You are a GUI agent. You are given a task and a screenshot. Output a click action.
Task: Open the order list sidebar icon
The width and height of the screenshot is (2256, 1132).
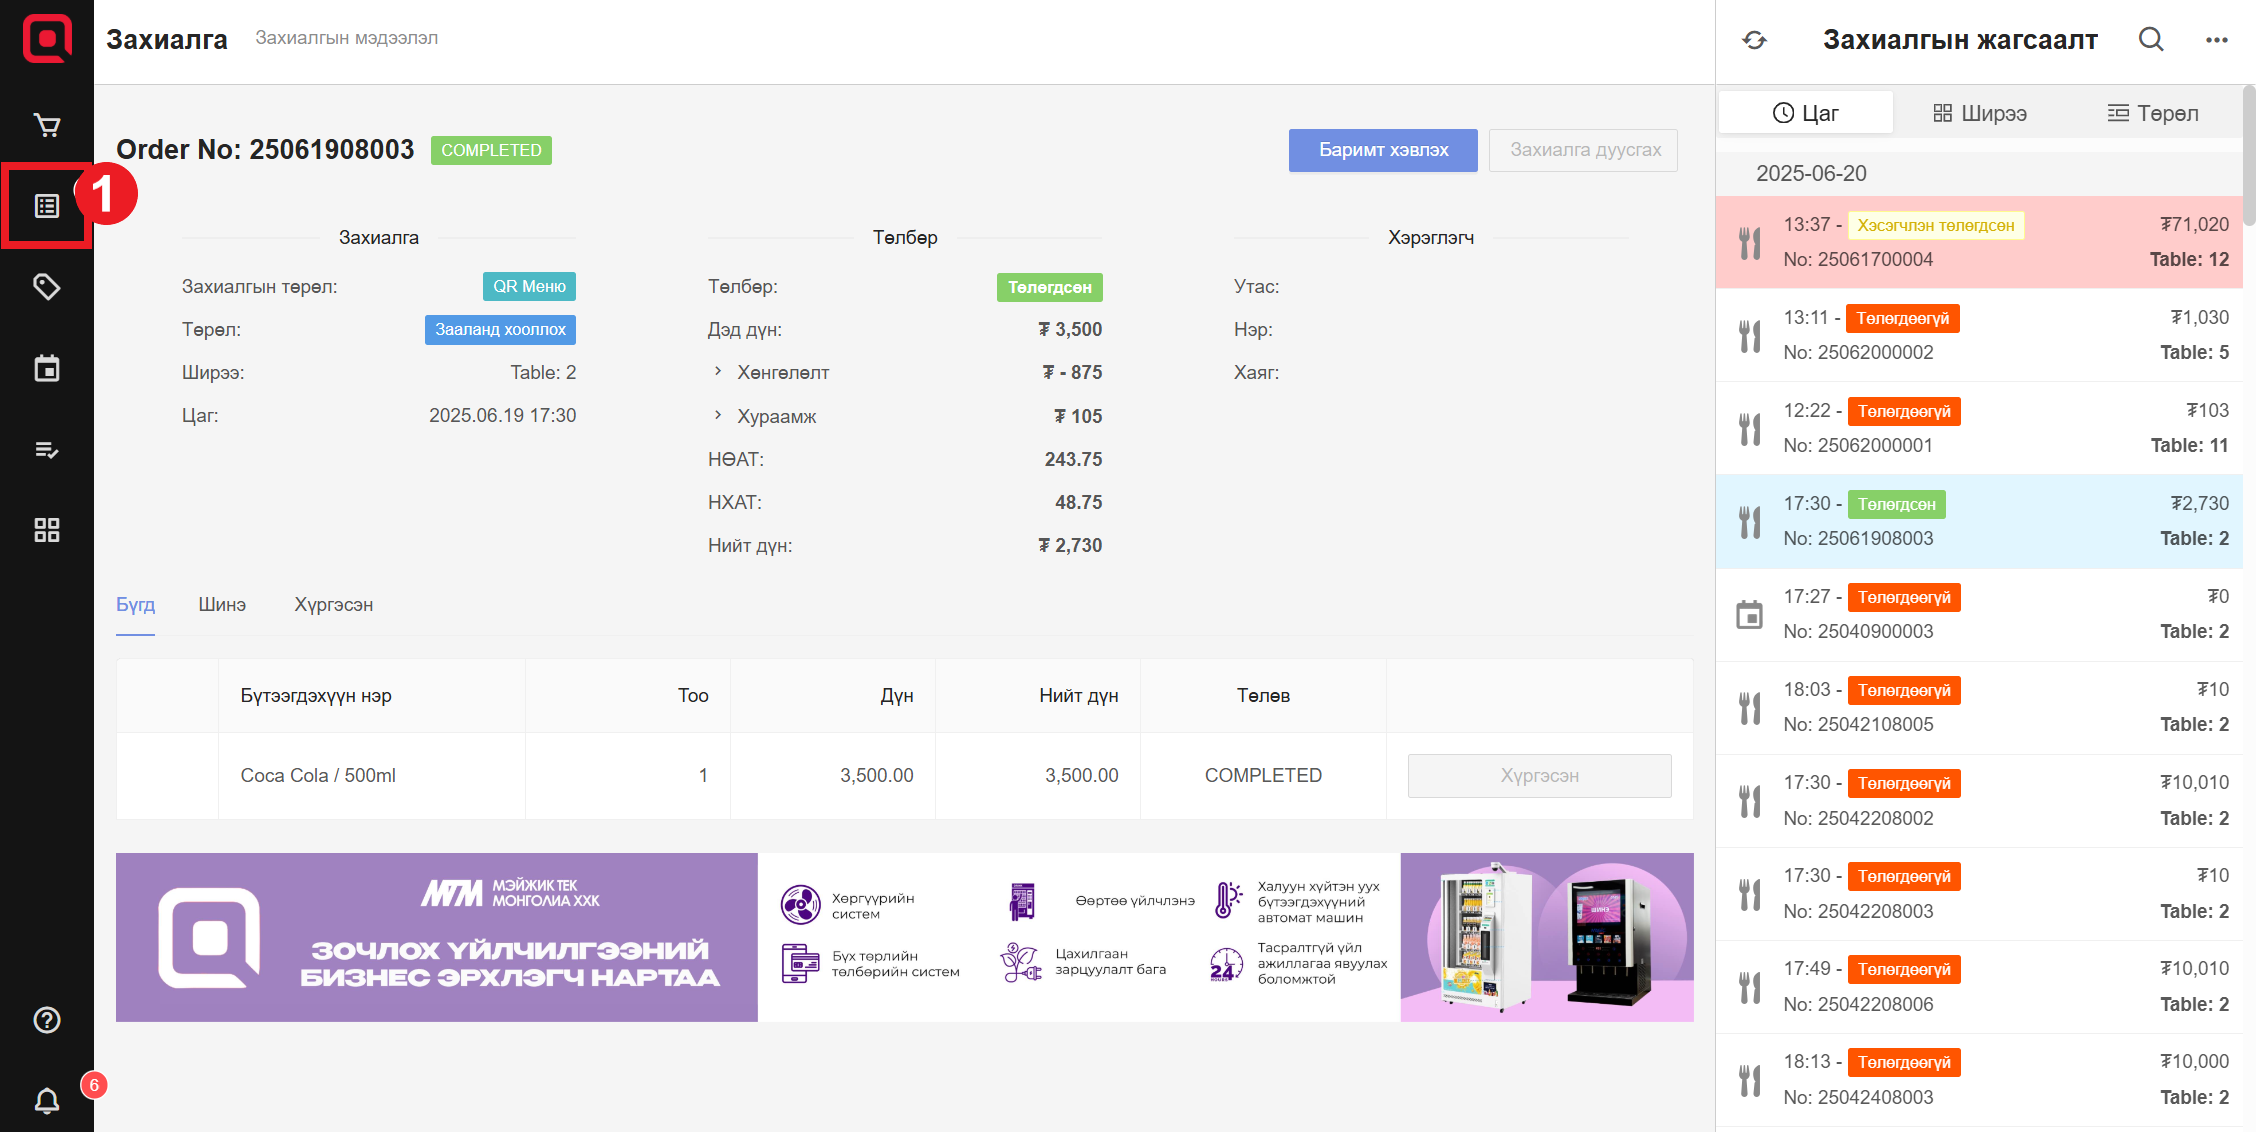click(x=47, y=206)
